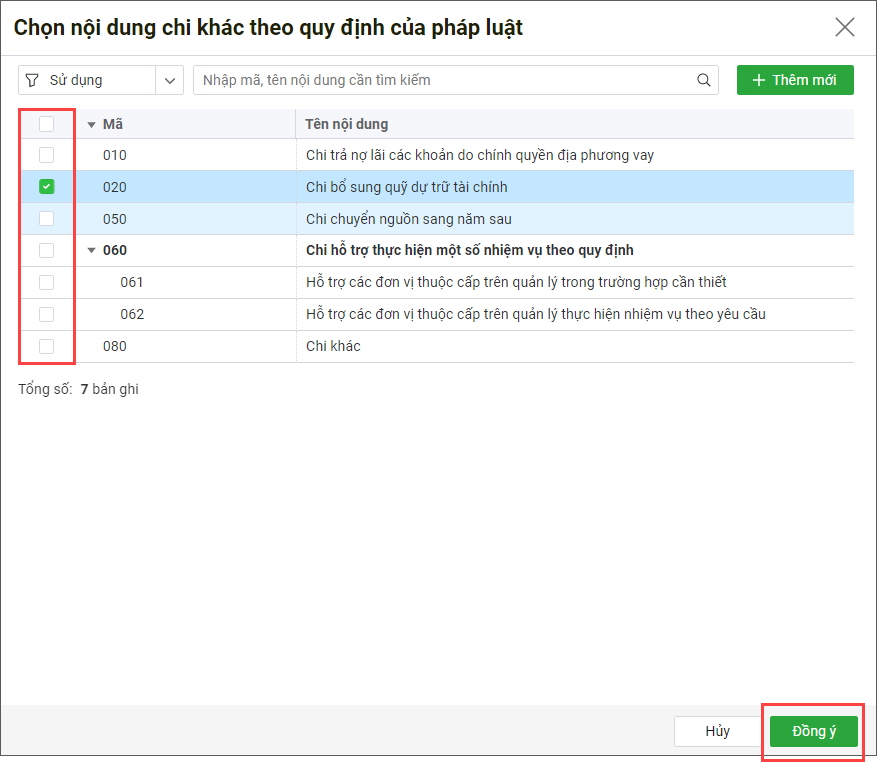877x762 pixels.
Task: Select row Chi chuyển nguồn sang năm sau
Action: click(x=436, y=219)
